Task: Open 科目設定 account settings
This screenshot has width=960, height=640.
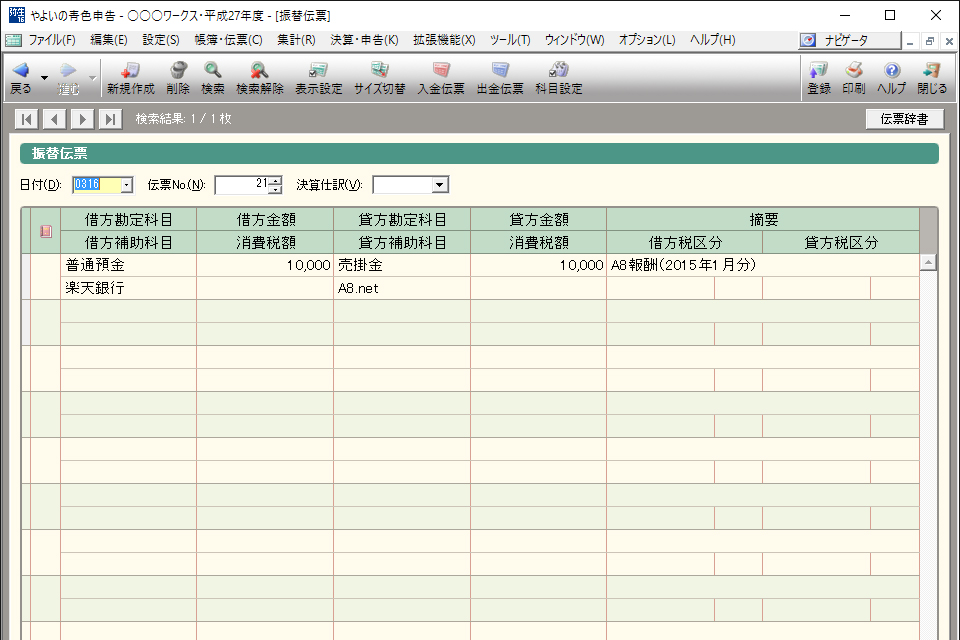Action: click(558, 78)
